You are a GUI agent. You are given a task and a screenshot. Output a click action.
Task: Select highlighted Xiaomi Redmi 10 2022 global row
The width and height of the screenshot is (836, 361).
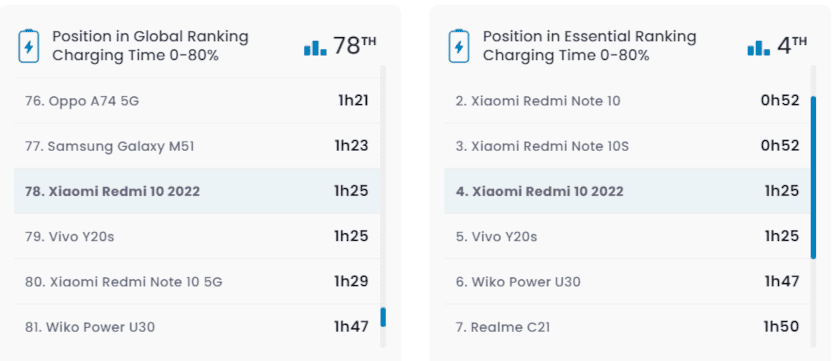(x=197, y=191)
